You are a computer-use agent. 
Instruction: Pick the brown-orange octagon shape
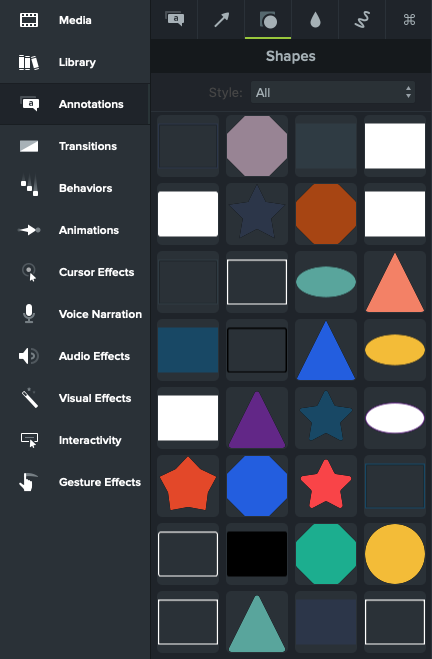[x=326, y=214]
